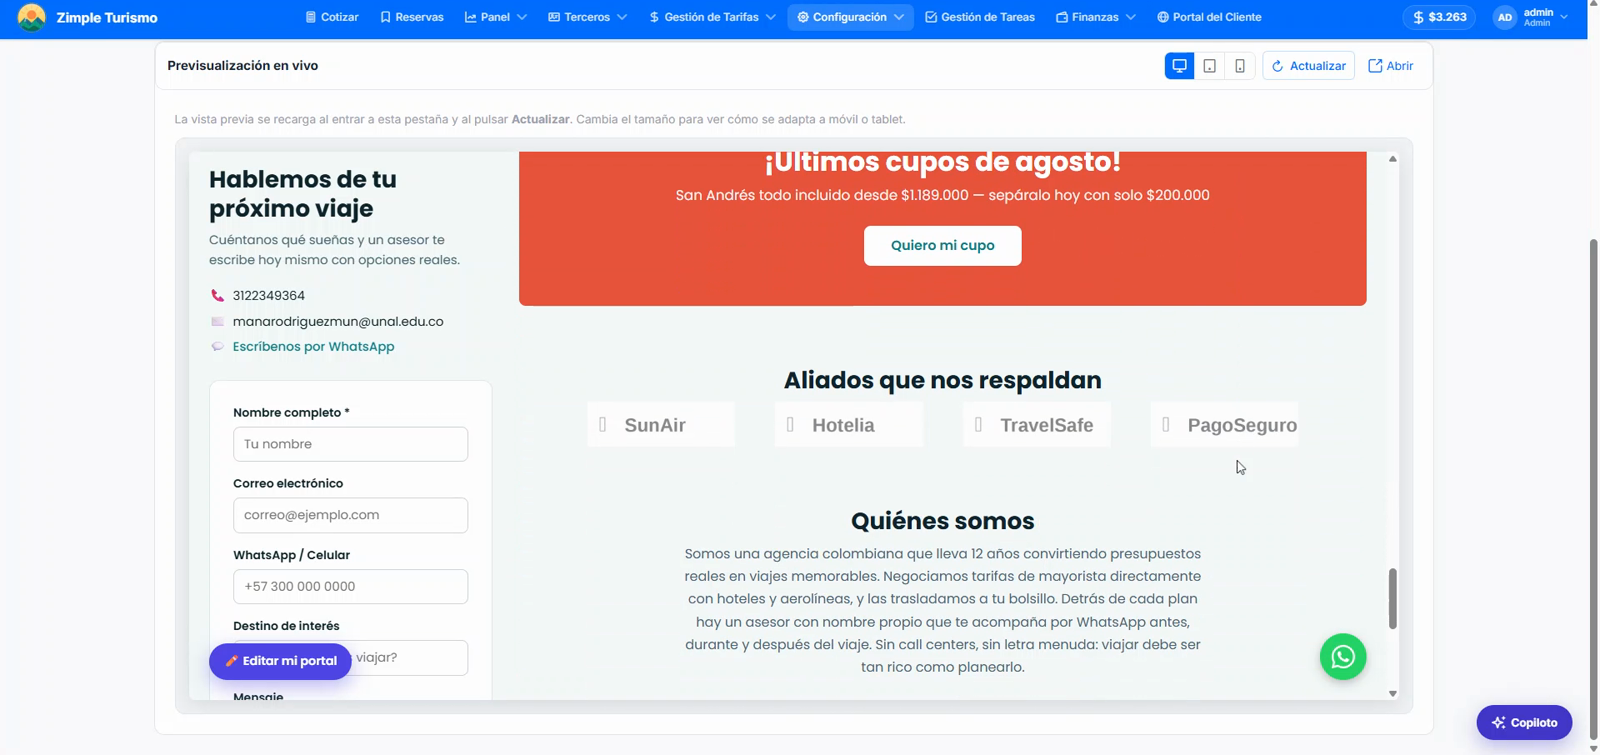Open Portal del Cliente
The image size is (1600, 755).
(1209, 17)
